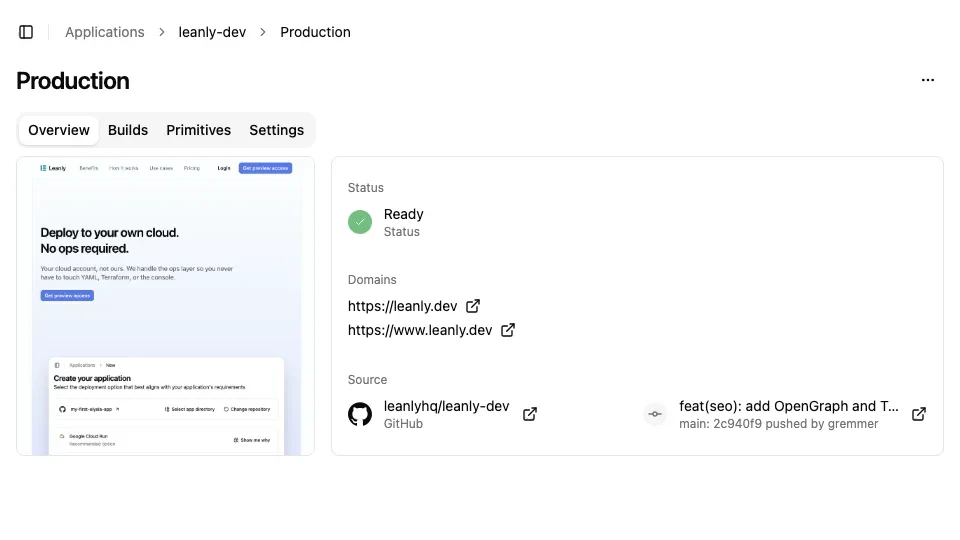Open the feat(seo): add OpenGraph commit link
The height and width of the screenshot is (540, 960).
point(789,407)
